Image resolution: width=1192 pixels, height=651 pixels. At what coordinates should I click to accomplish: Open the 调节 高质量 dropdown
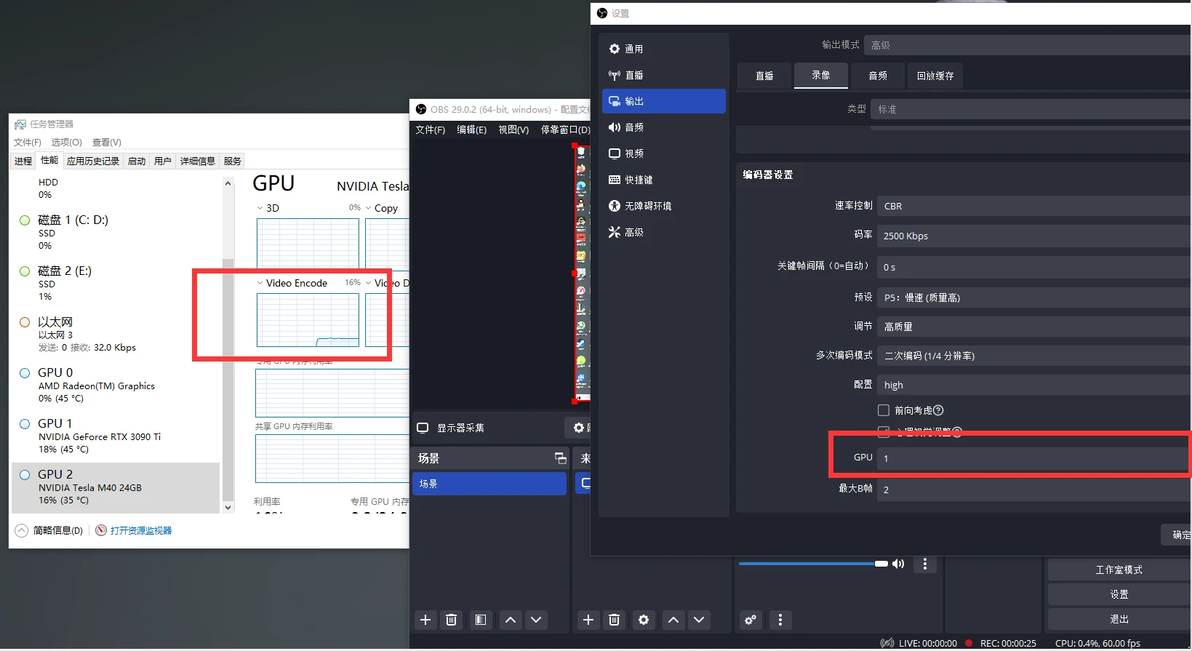[1034, 326]
